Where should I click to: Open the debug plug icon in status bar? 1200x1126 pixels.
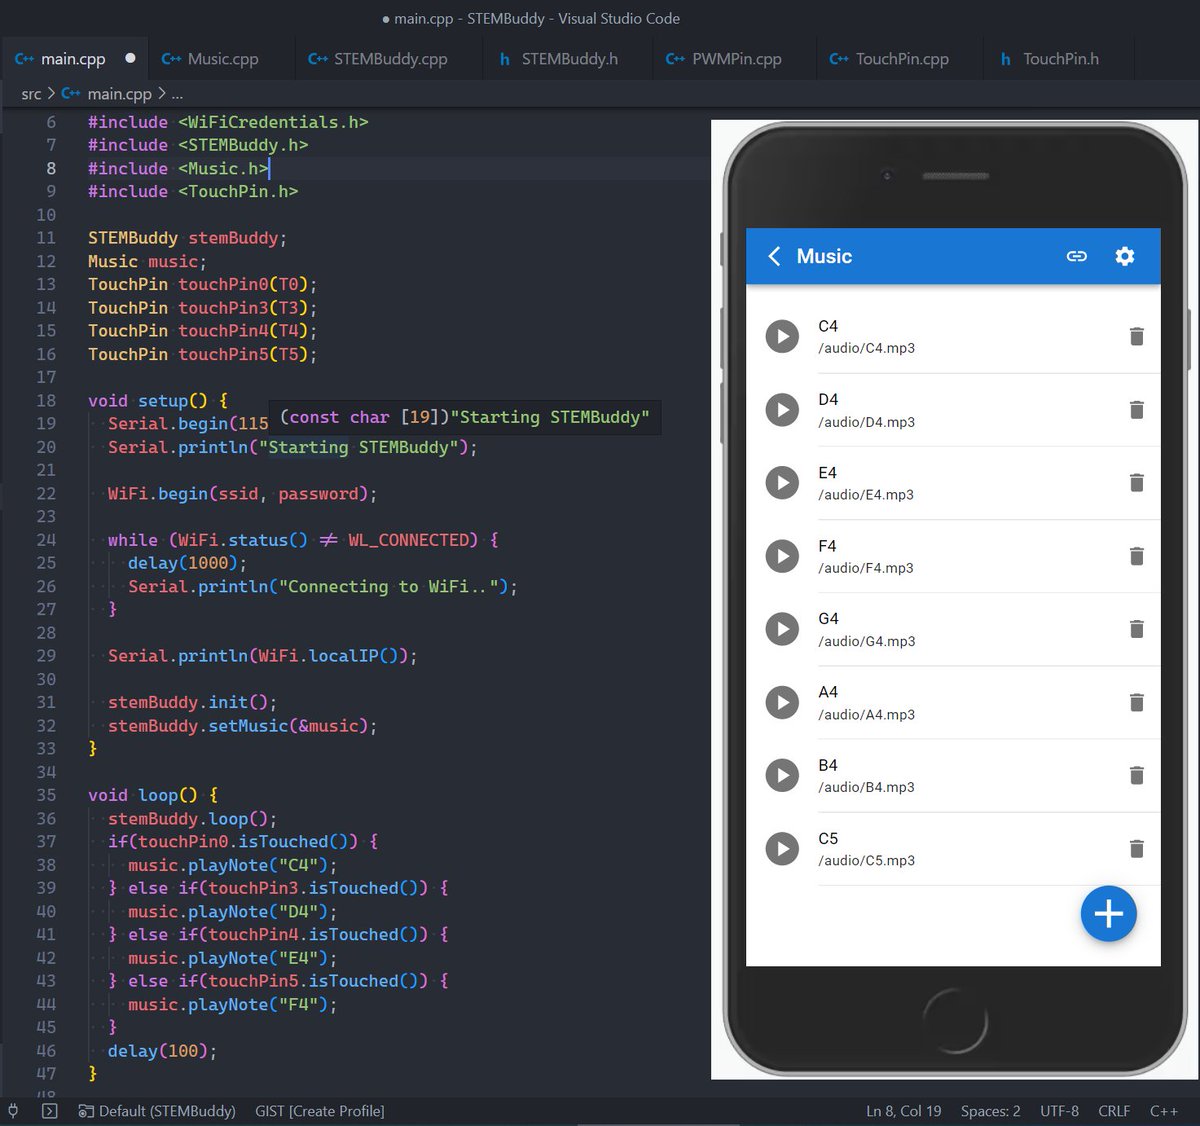click(x=13, y=1111)
